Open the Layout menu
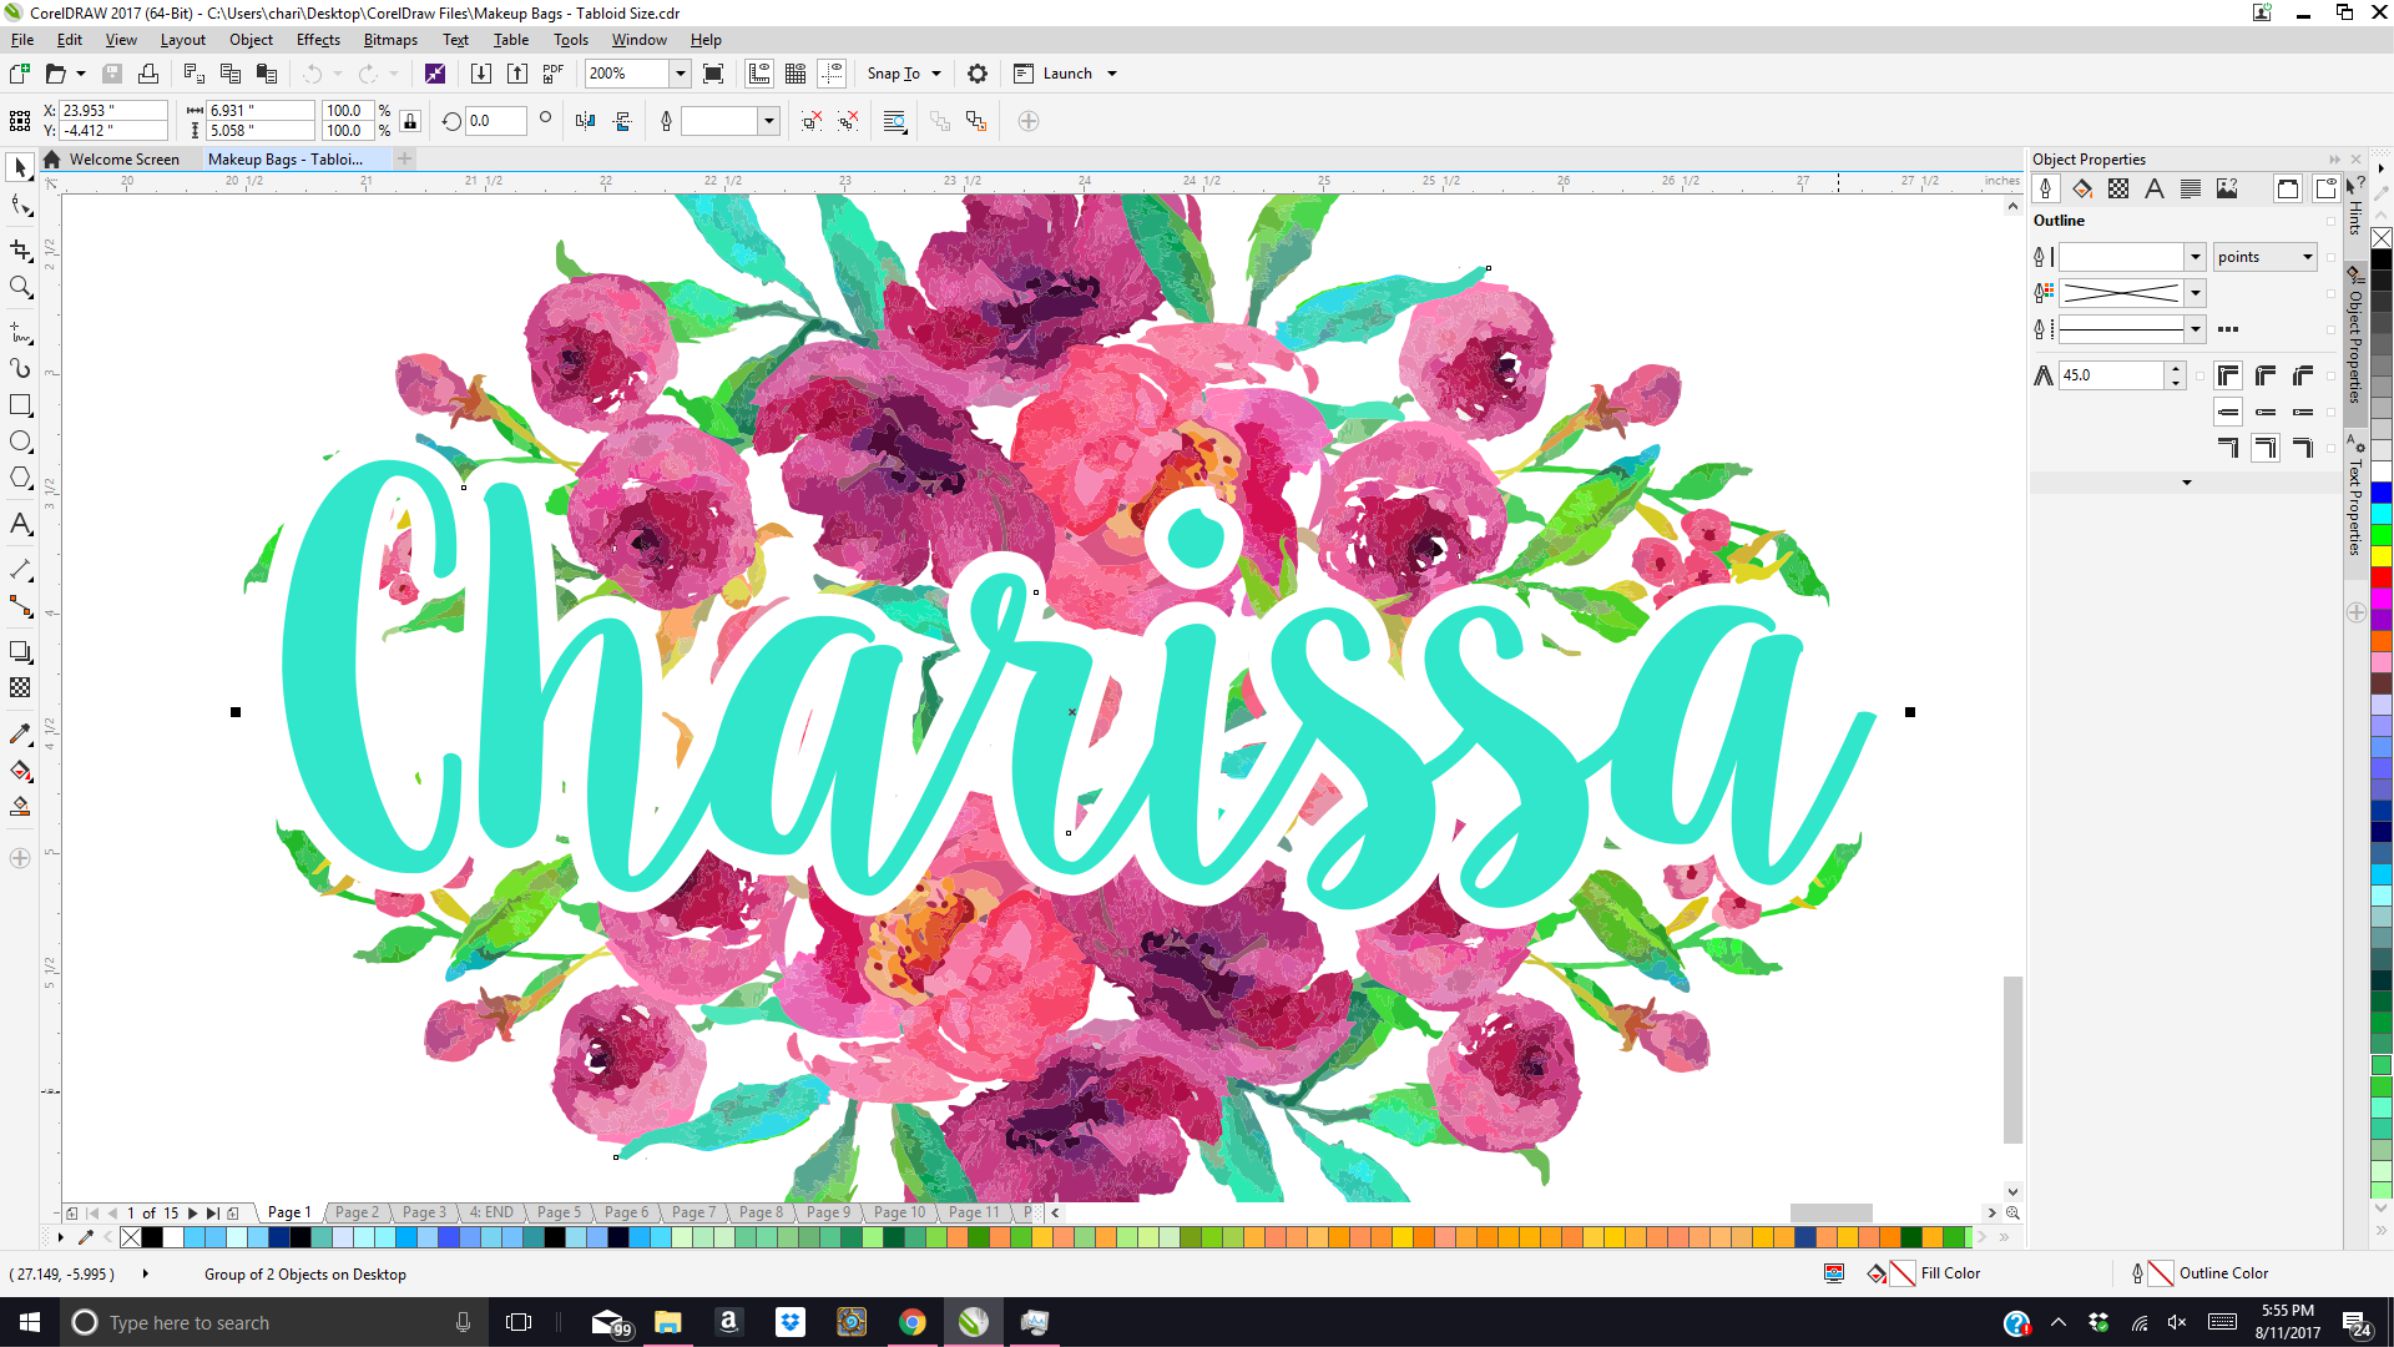This screenshot has height=1347, width=2394. 183,40
